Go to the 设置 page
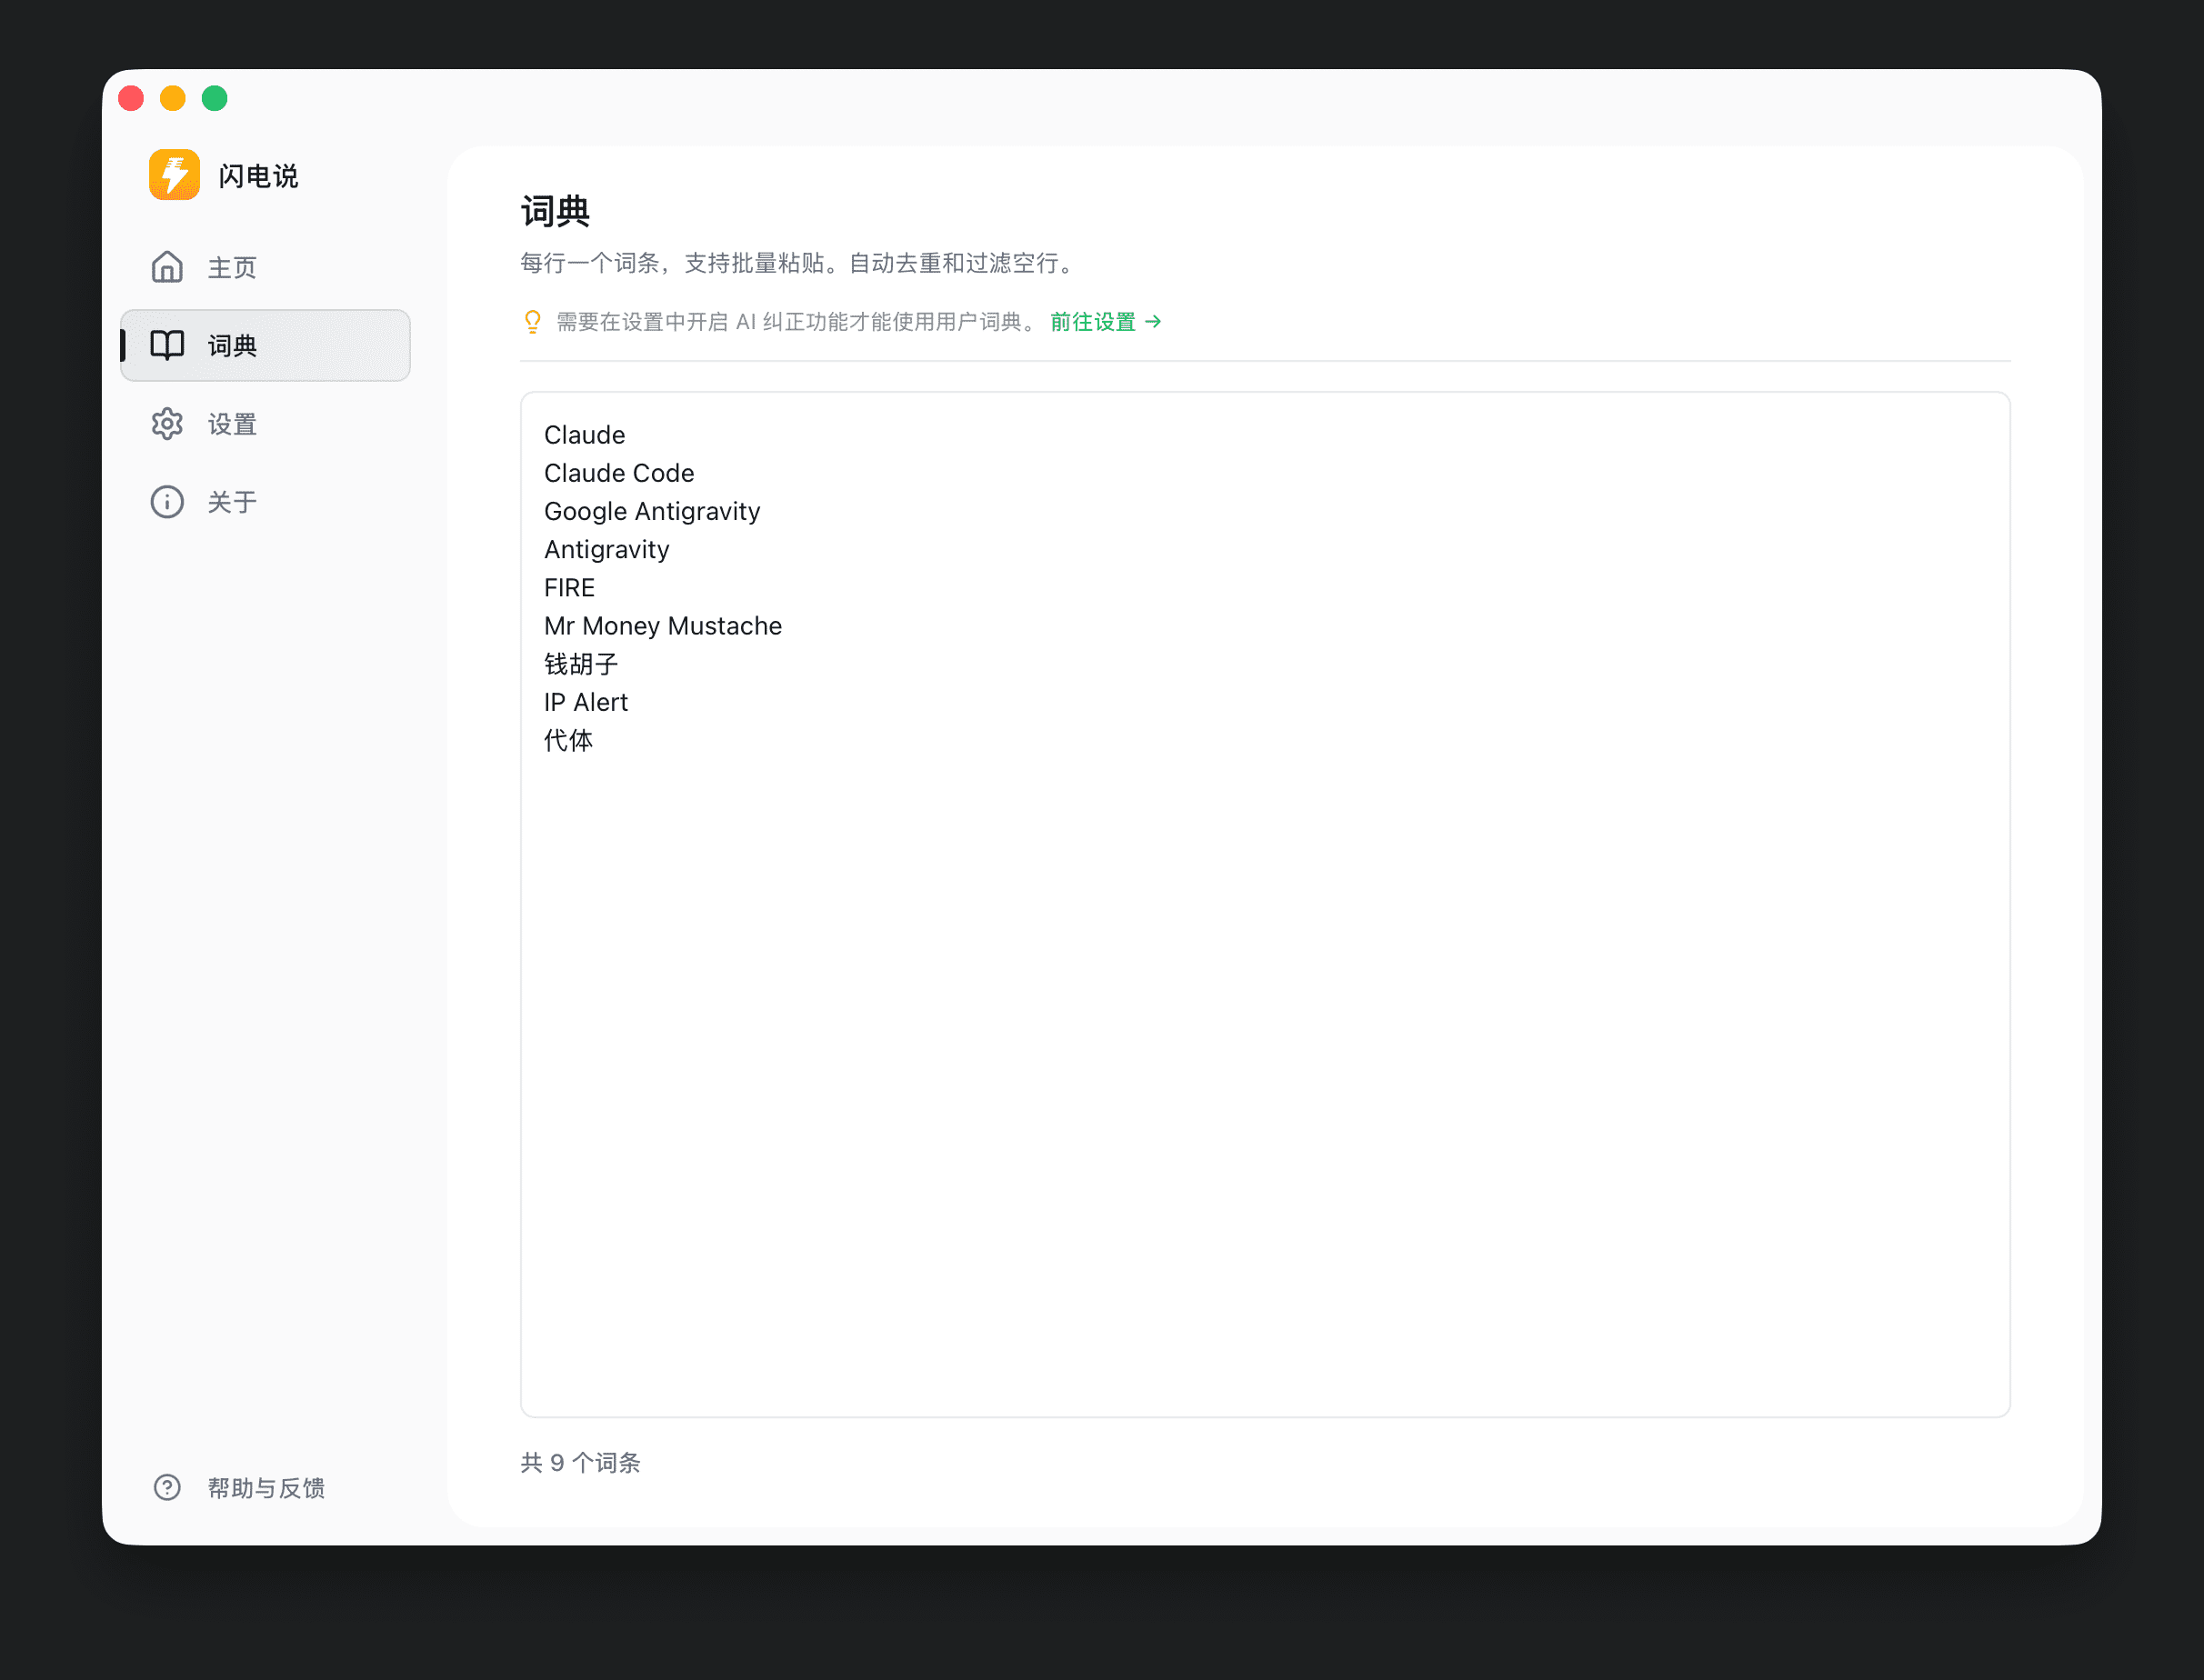The height and width of the screenshot is (1680, 2204). click(232, 424)
